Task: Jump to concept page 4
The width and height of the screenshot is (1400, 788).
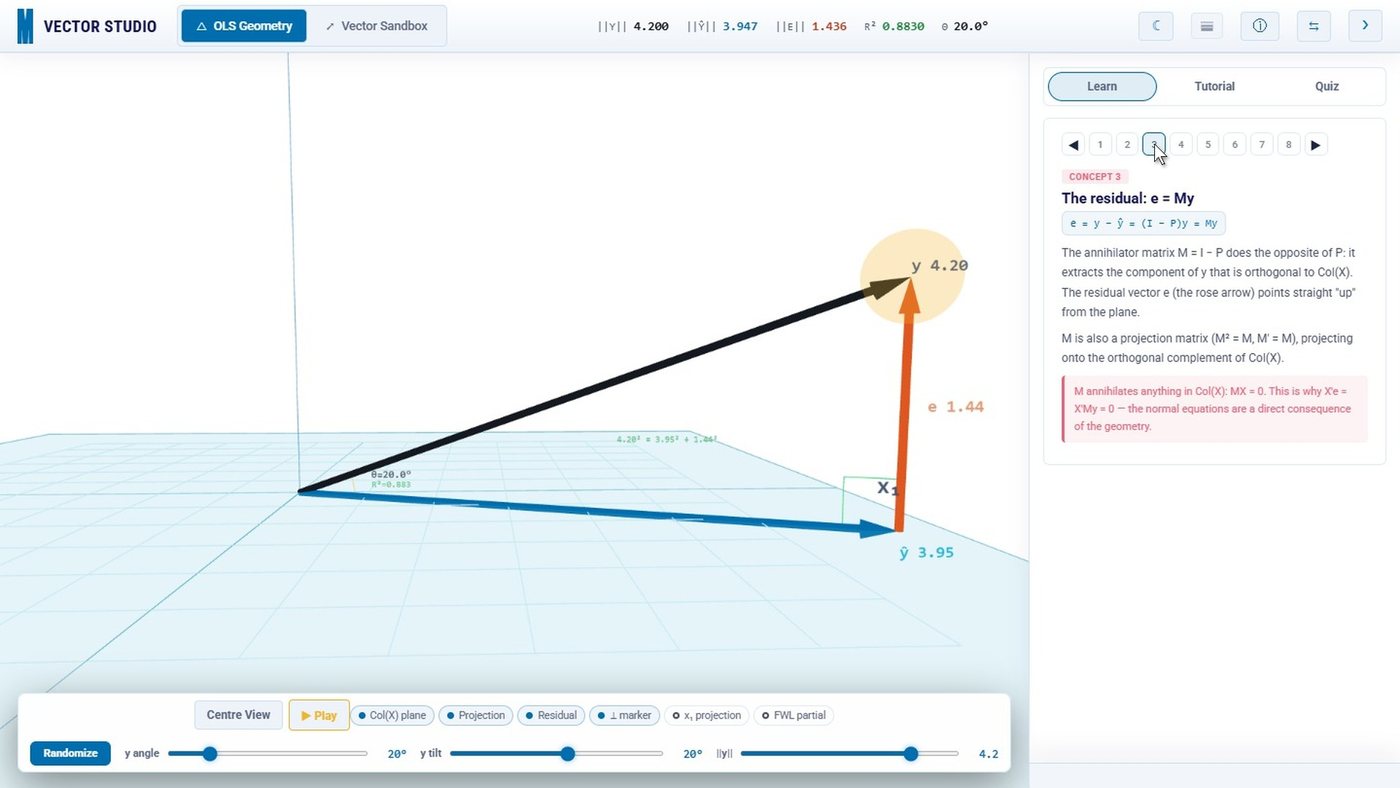Action: click(x=1181, y=145)
